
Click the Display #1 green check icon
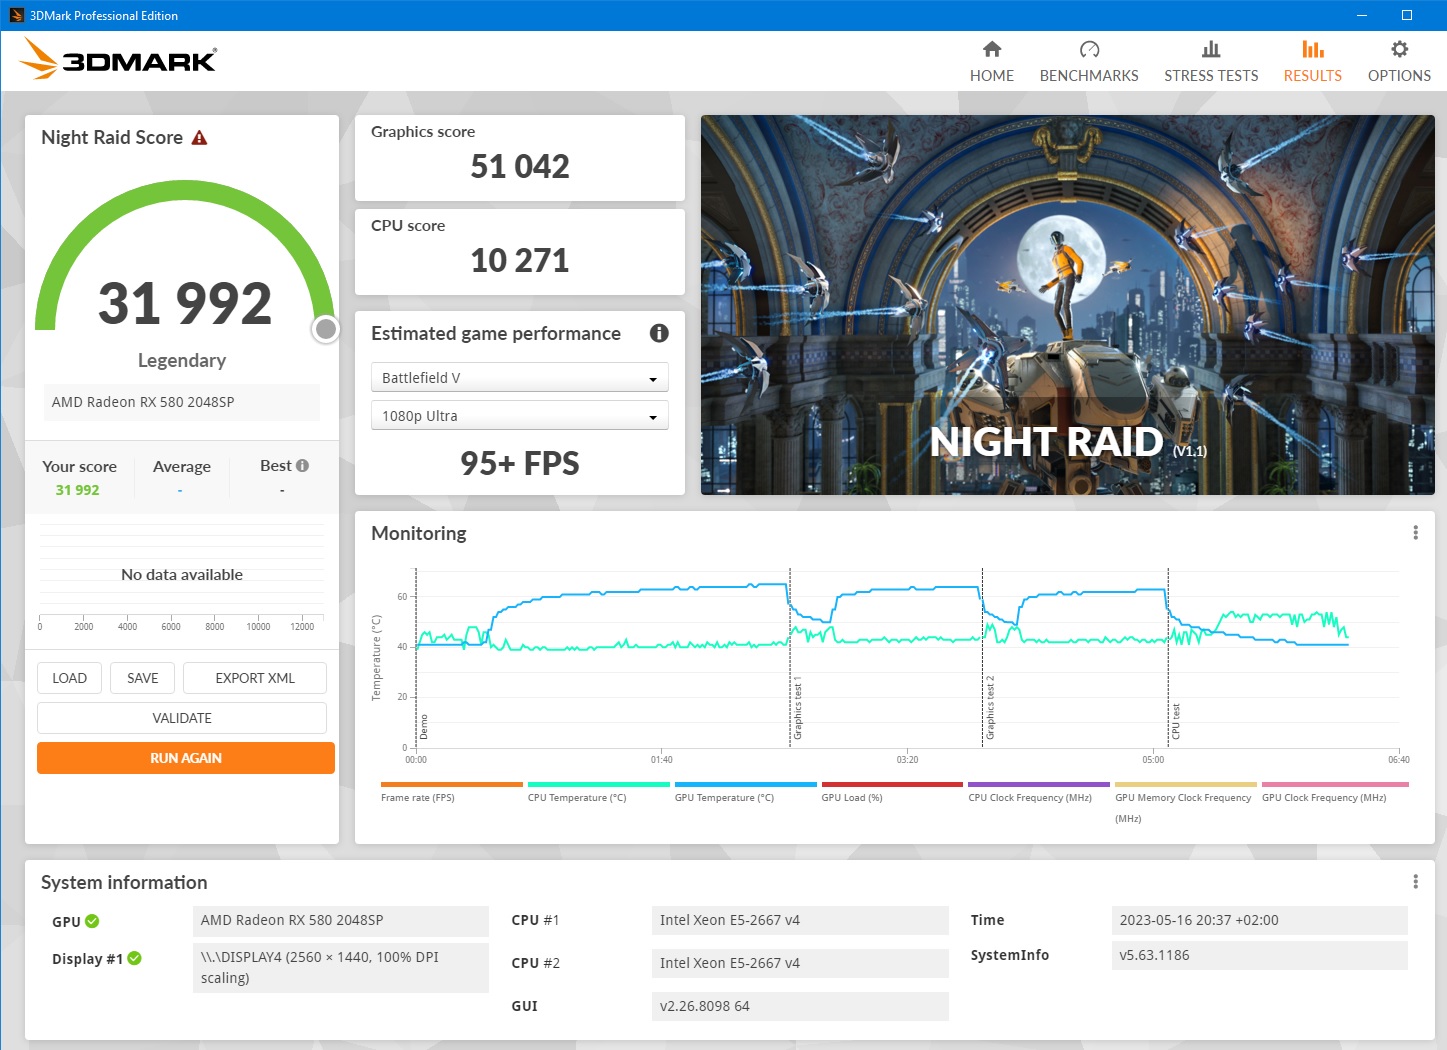134,958
